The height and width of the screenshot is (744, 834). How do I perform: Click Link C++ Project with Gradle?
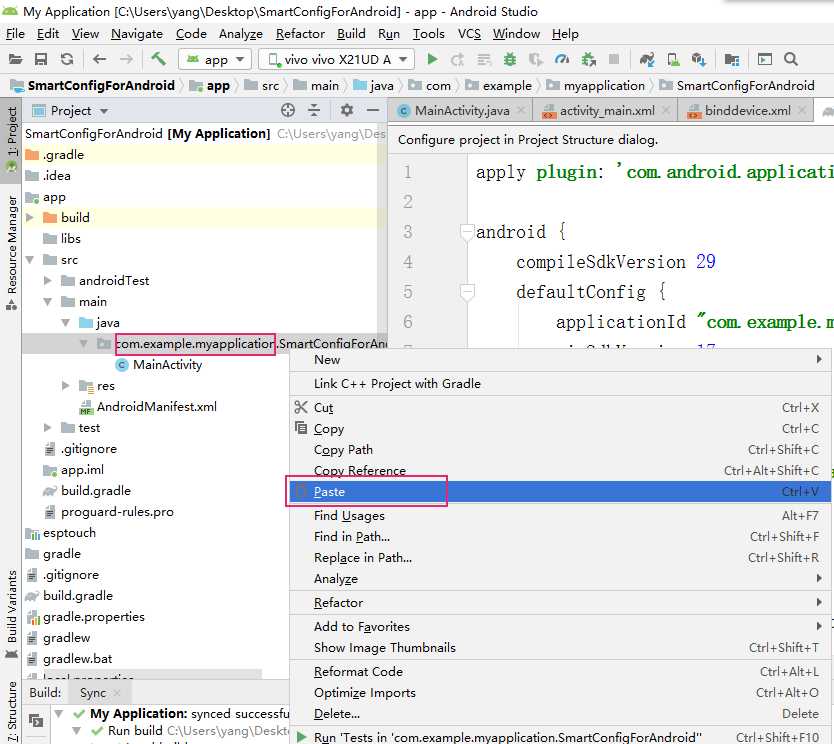560,383
